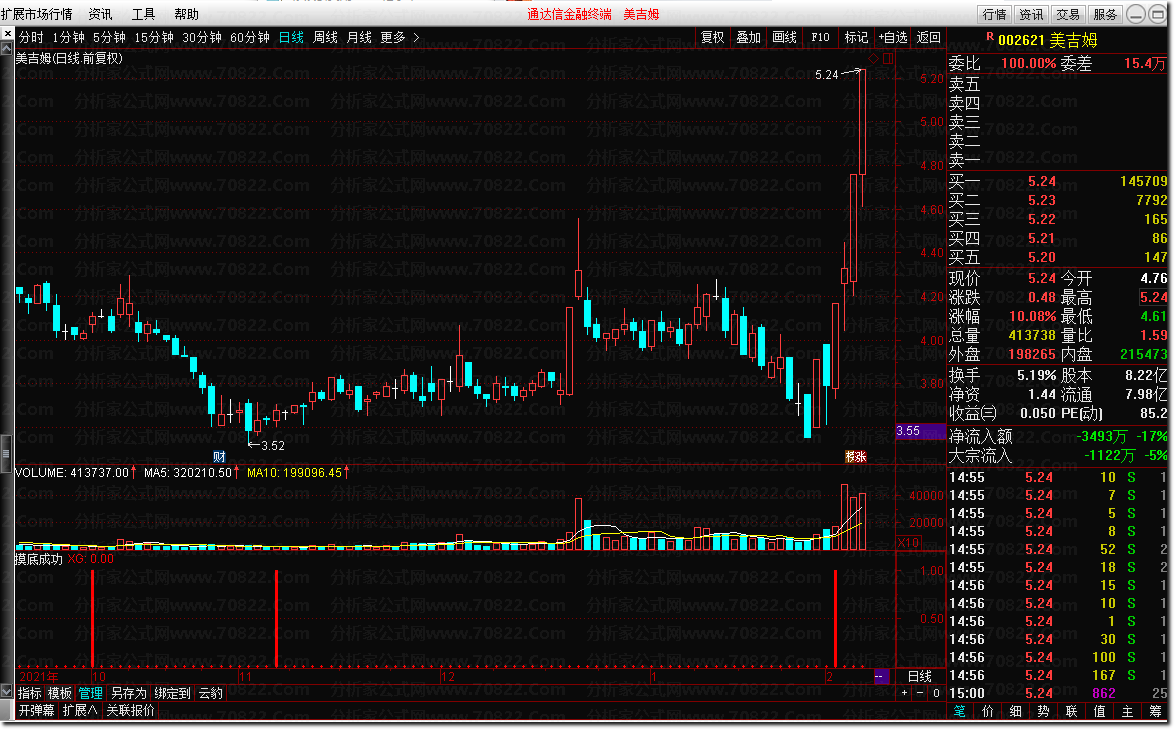Viewport: 1176px width, 730px height.
Task: Open the 更多 periods menu
Action: [x=393, y=37]
